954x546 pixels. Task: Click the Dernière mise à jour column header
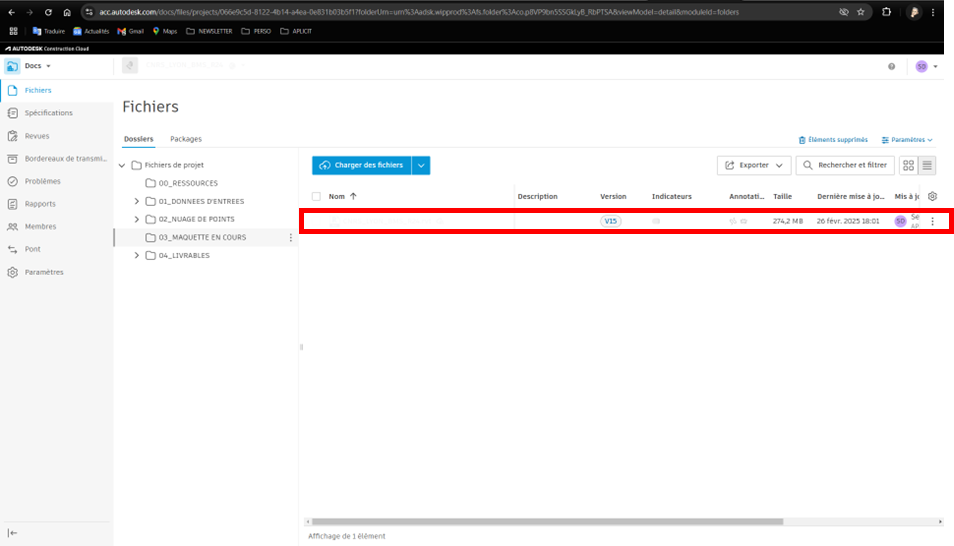click(x=851, y=197)
